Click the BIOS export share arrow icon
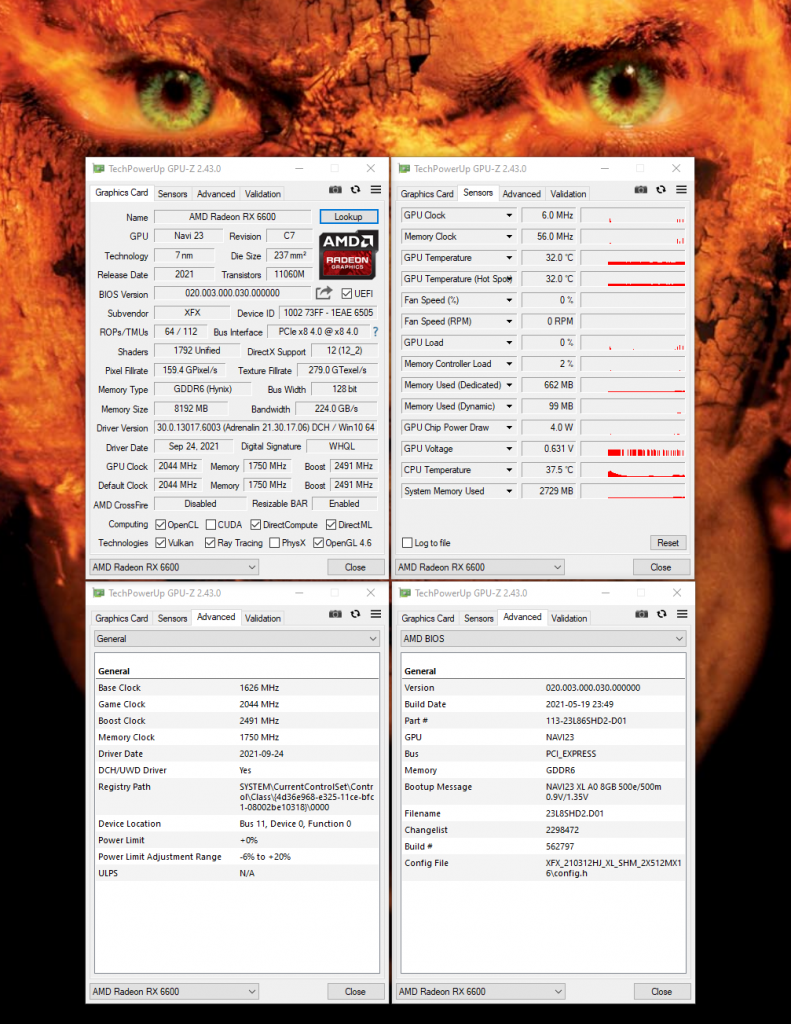The height and width of the screenshot is (1024, 791). click(324, 293)
